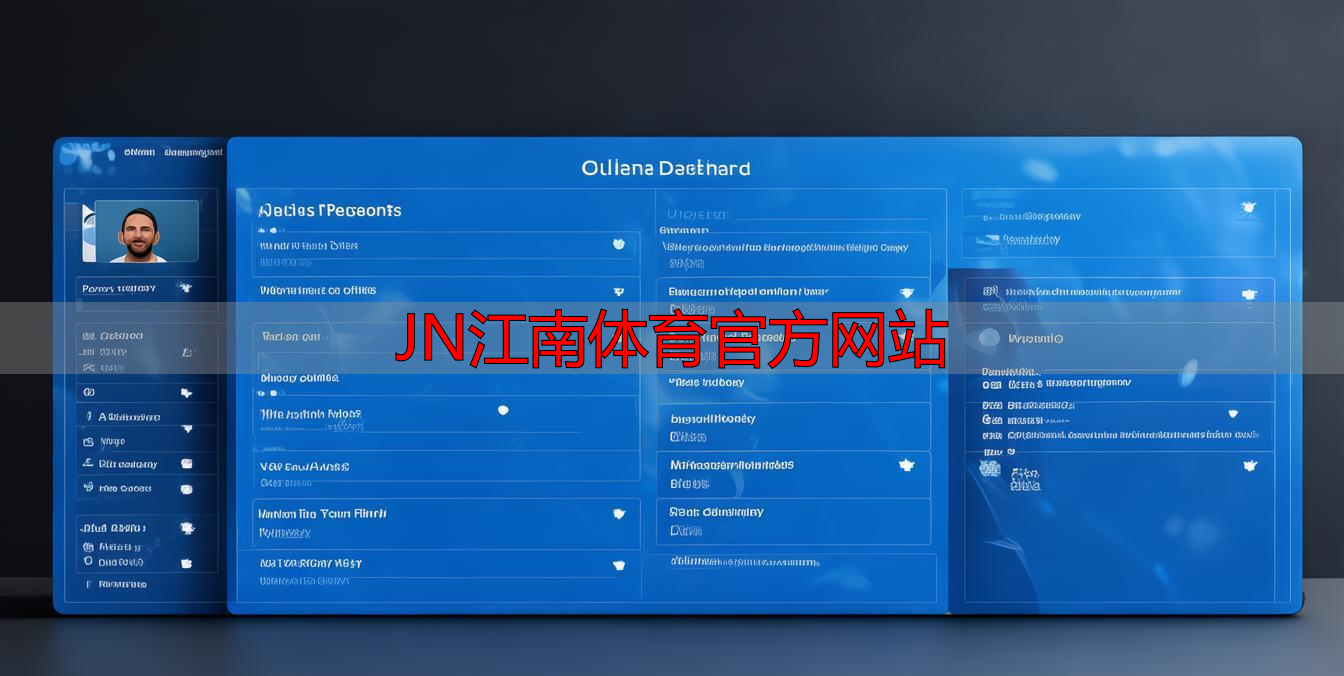Select the notification star in the top-right panel

1247,209
